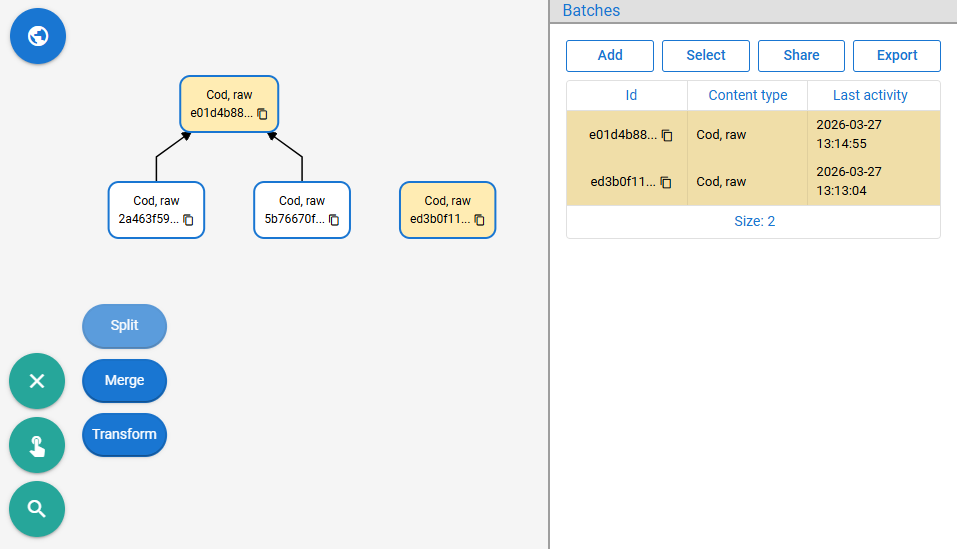The width and height of the screenshot is (957, 549).
Task: Transform the selected batches
Action: [x=125, y=434]
